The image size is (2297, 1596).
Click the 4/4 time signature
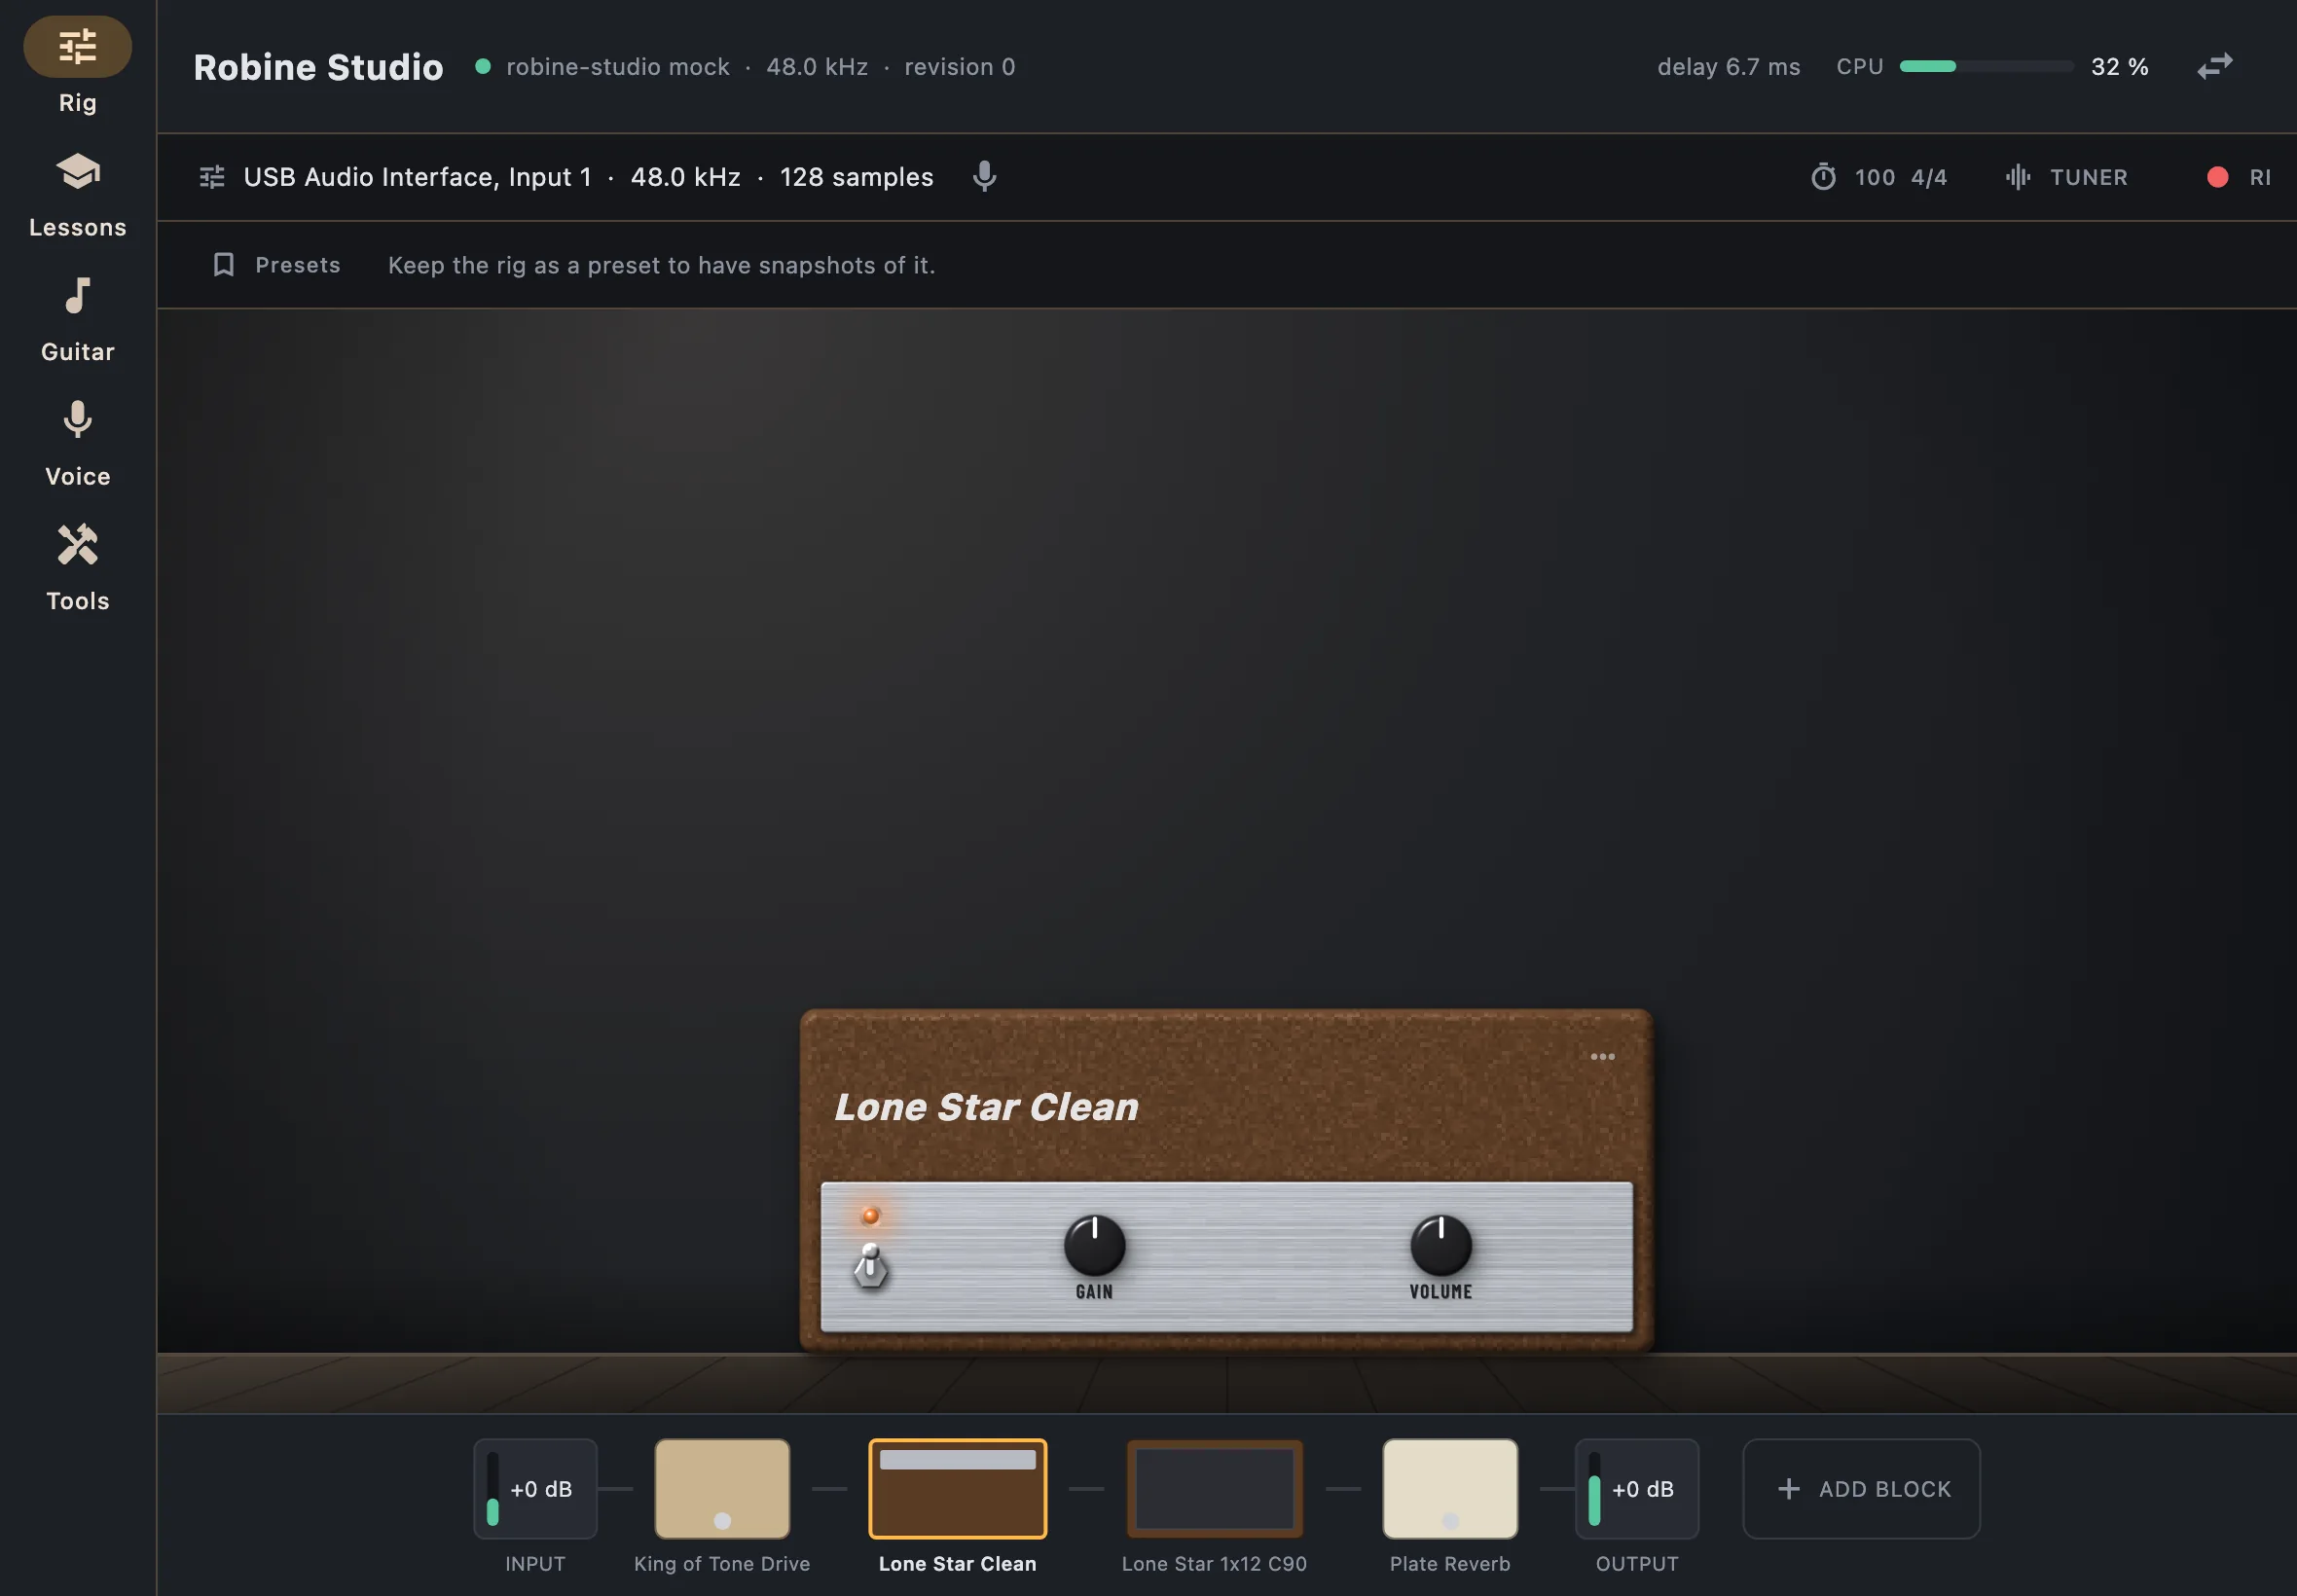click(x=1928, y=177)
